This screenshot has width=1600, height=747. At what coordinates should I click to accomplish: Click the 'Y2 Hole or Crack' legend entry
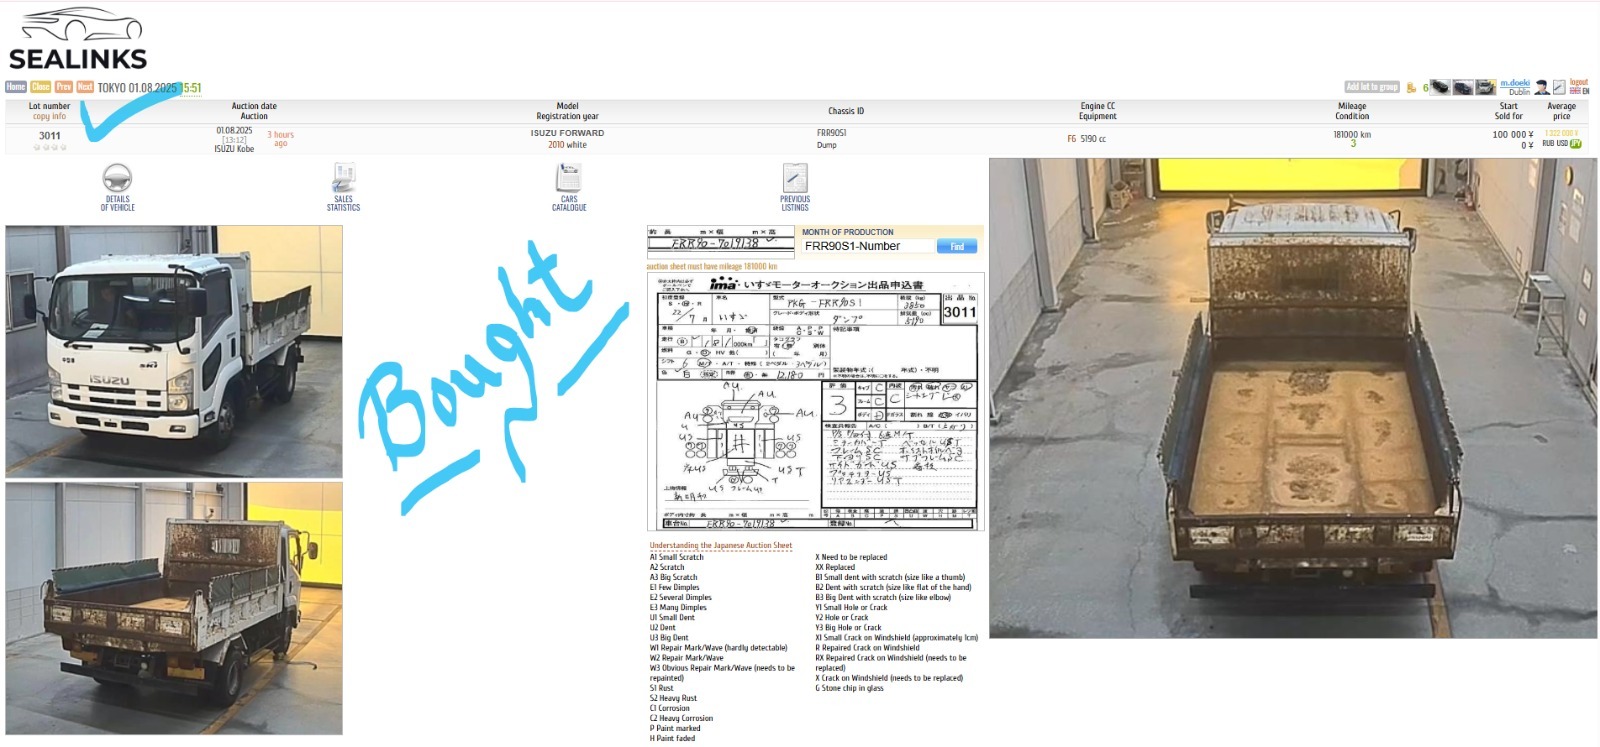pos(848,617)
